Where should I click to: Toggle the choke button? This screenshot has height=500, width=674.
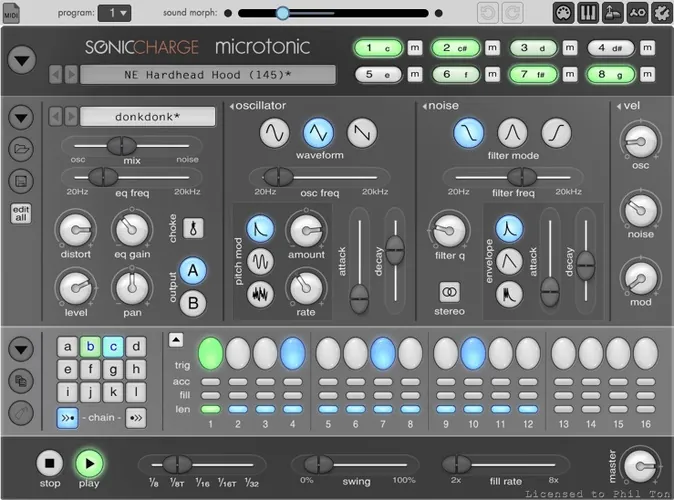tap(193, 228)
